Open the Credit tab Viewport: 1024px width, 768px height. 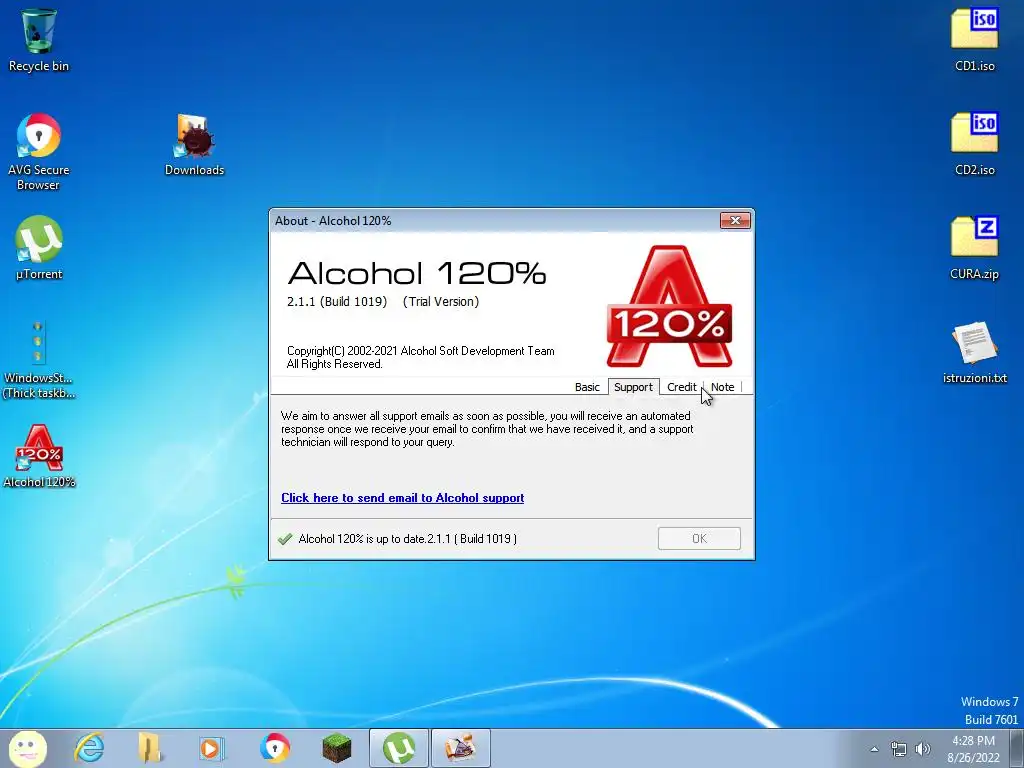pyautogui.click(x=681, y=387)
